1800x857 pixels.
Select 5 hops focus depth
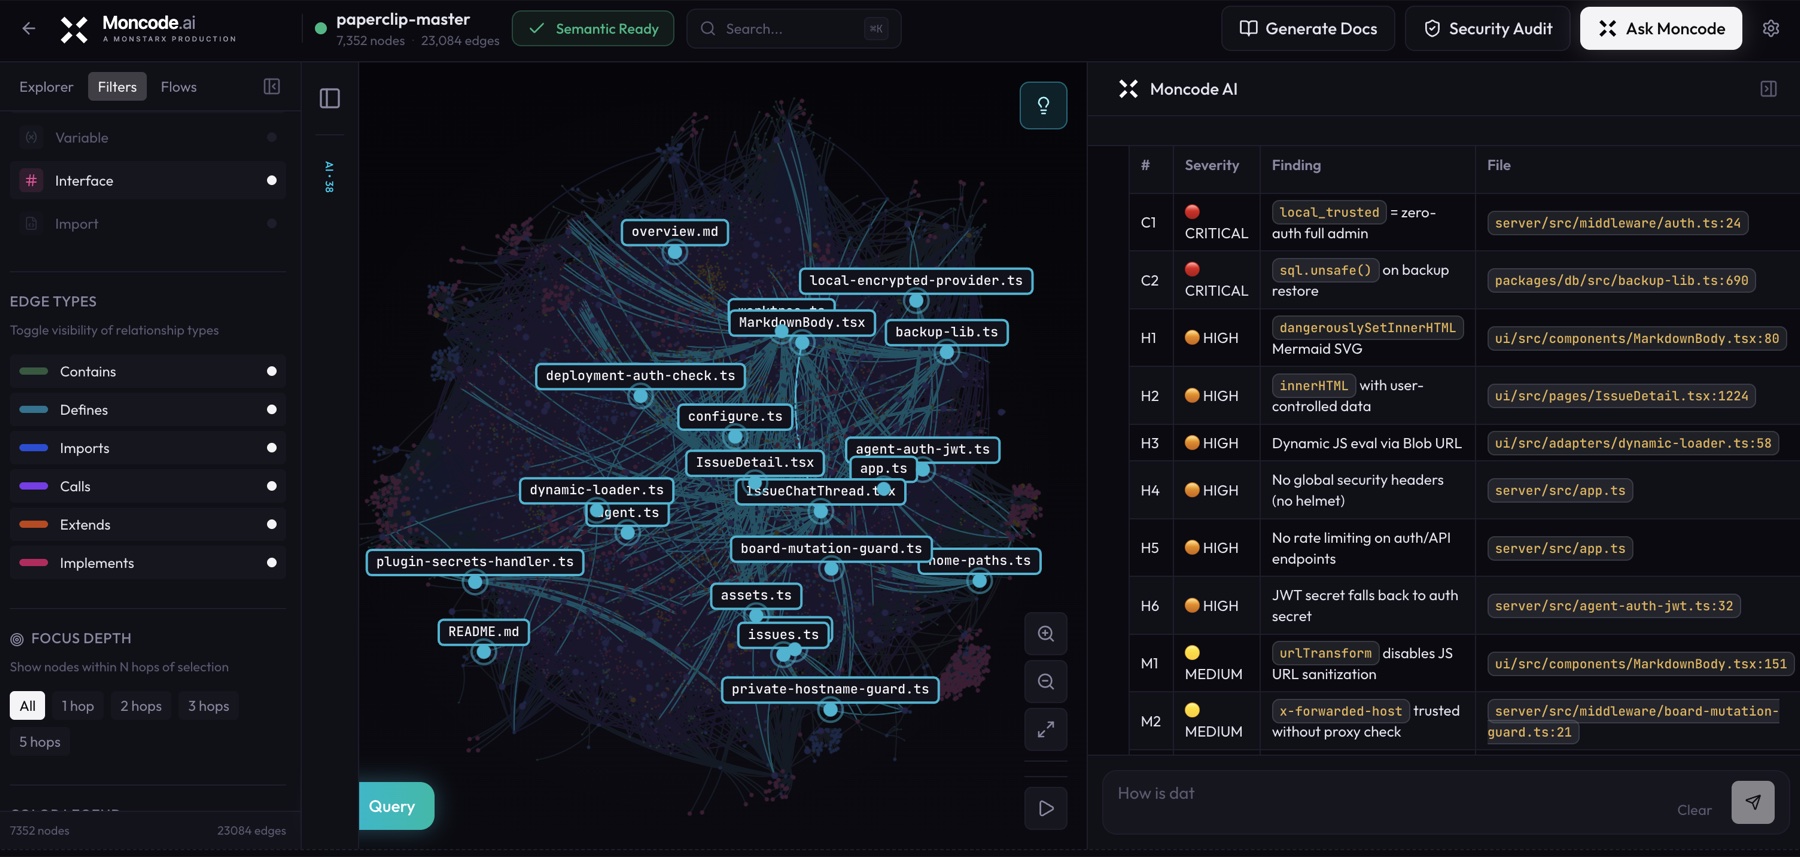40,741
